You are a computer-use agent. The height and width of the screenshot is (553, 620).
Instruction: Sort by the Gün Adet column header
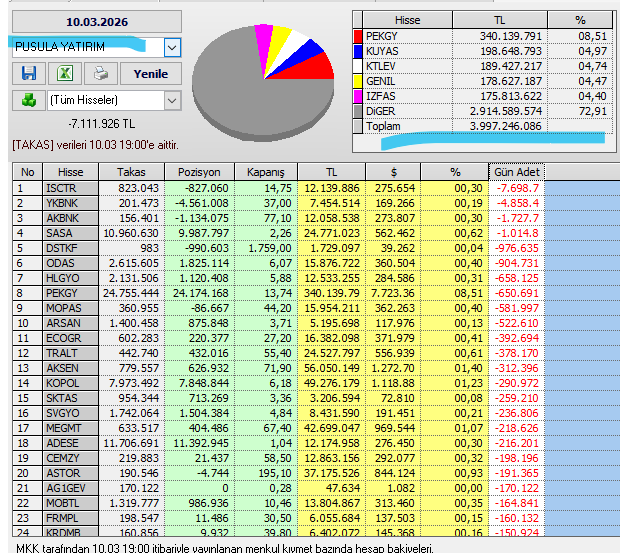click(x=516, y=172)
